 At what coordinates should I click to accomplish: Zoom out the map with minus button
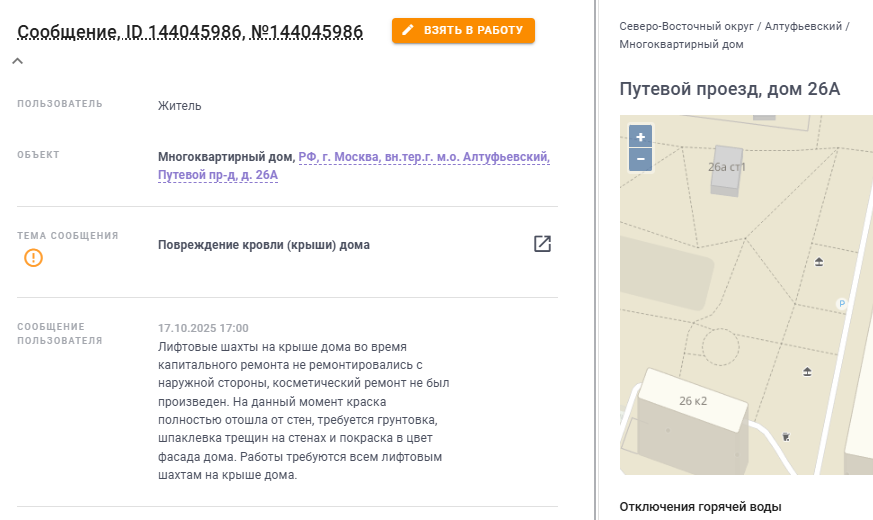(x=640, y=160)
